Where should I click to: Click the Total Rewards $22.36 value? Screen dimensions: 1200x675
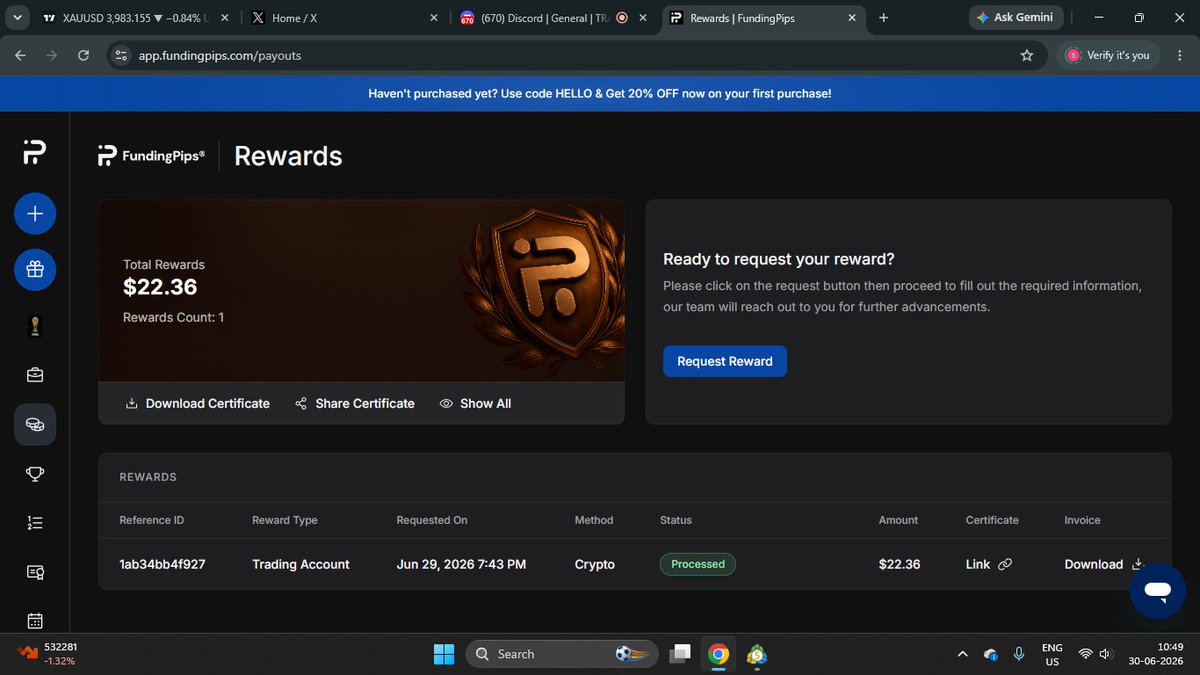160,288
